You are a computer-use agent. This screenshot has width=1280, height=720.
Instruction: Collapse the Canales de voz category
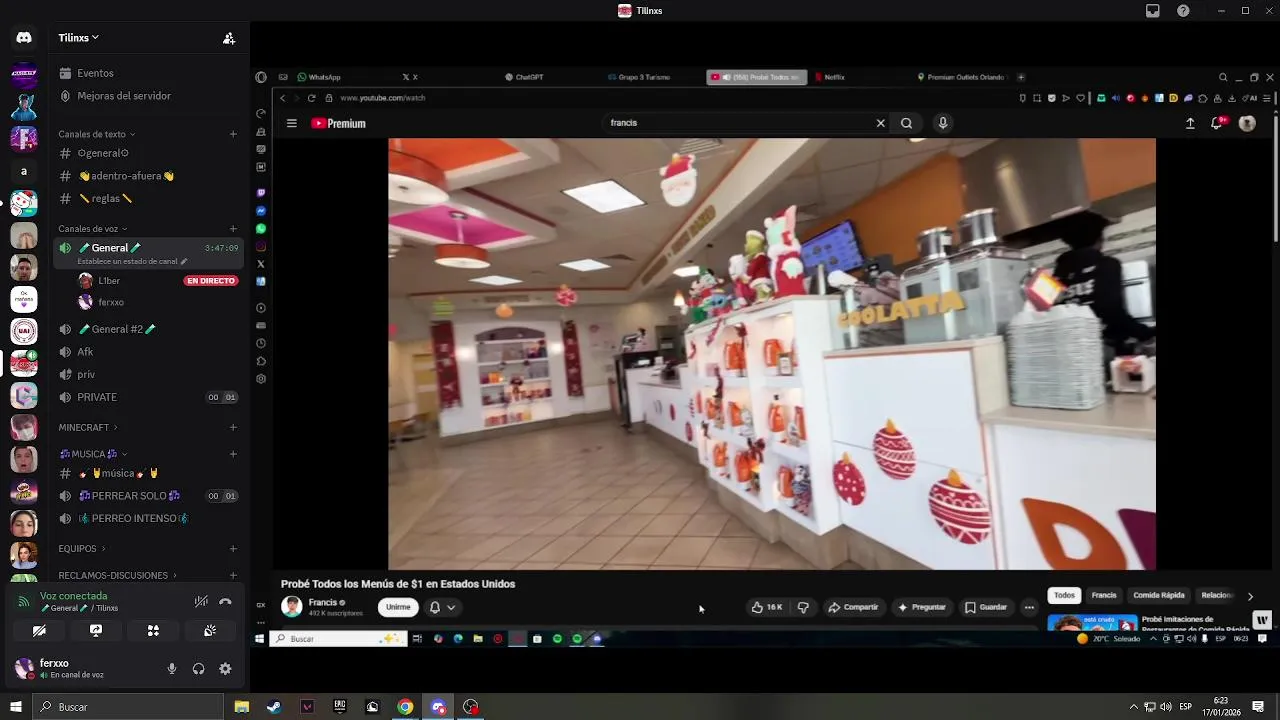tap(92, 229)
